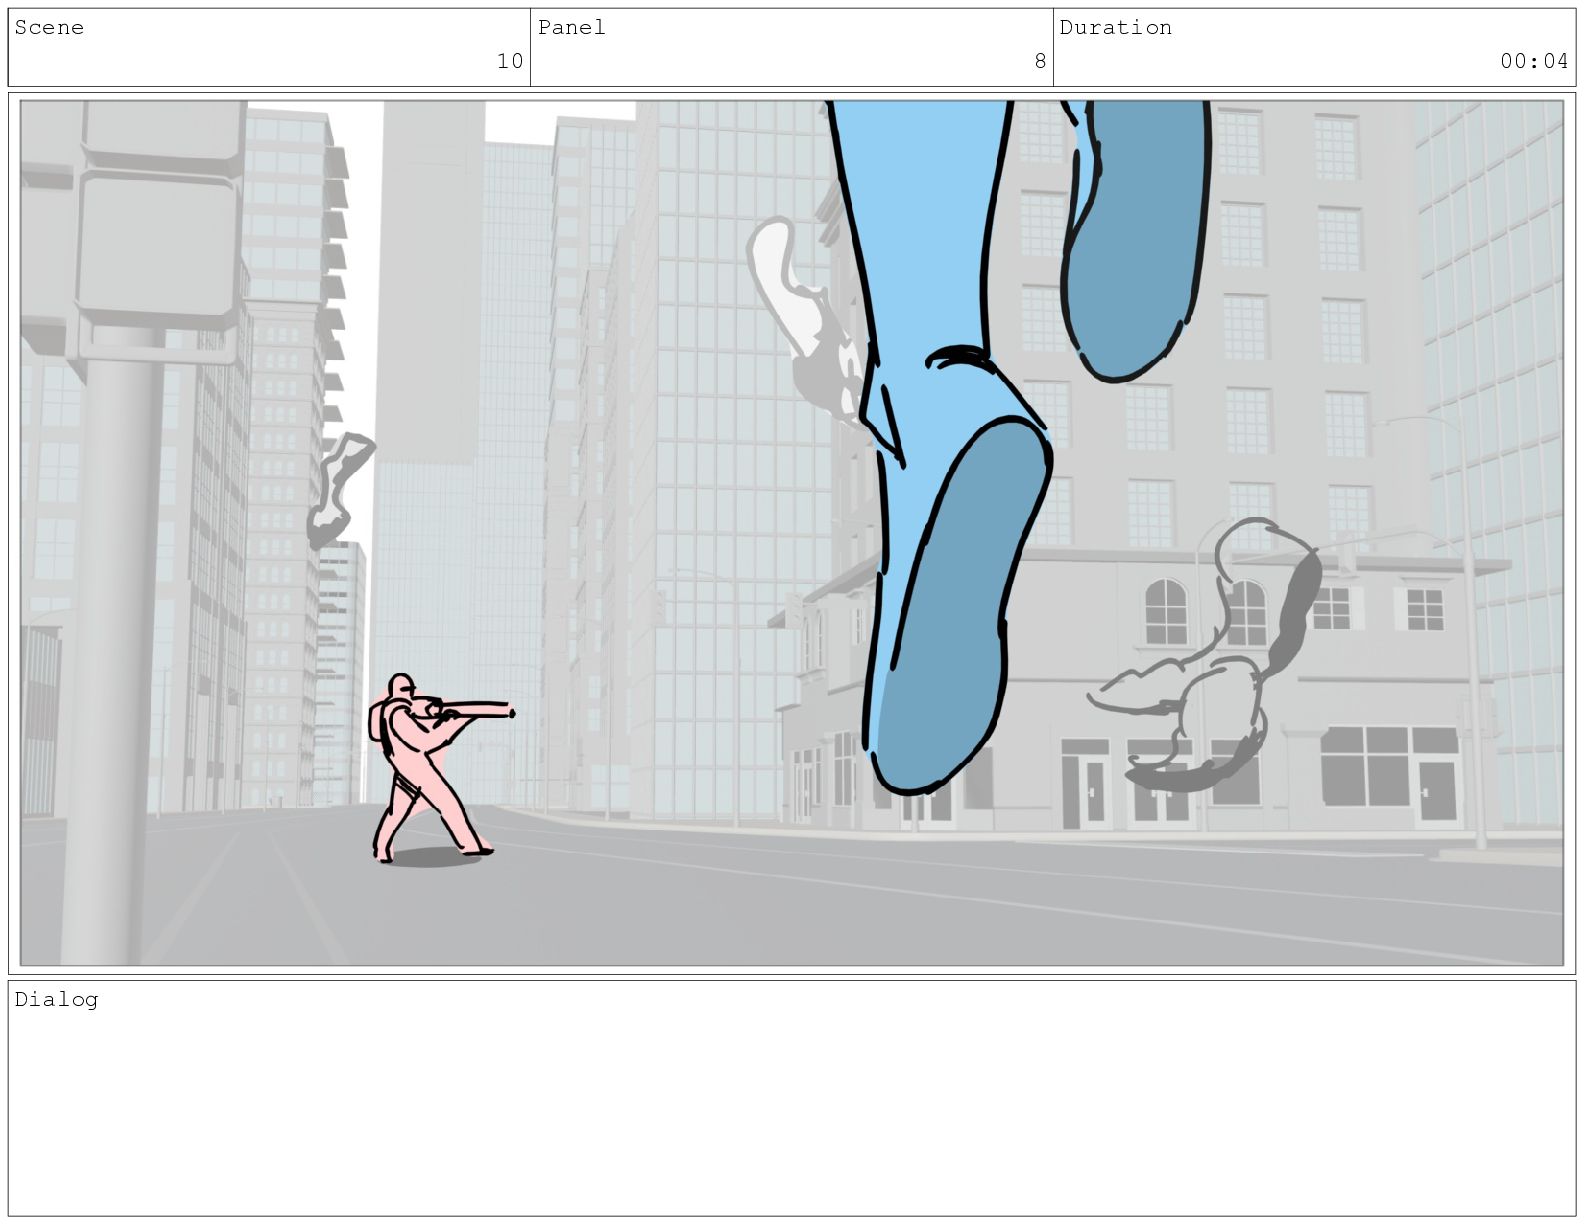Click the Panel number 8
The width and height of the screenshot is (1584, 1224).
(x=1040, y=61)
